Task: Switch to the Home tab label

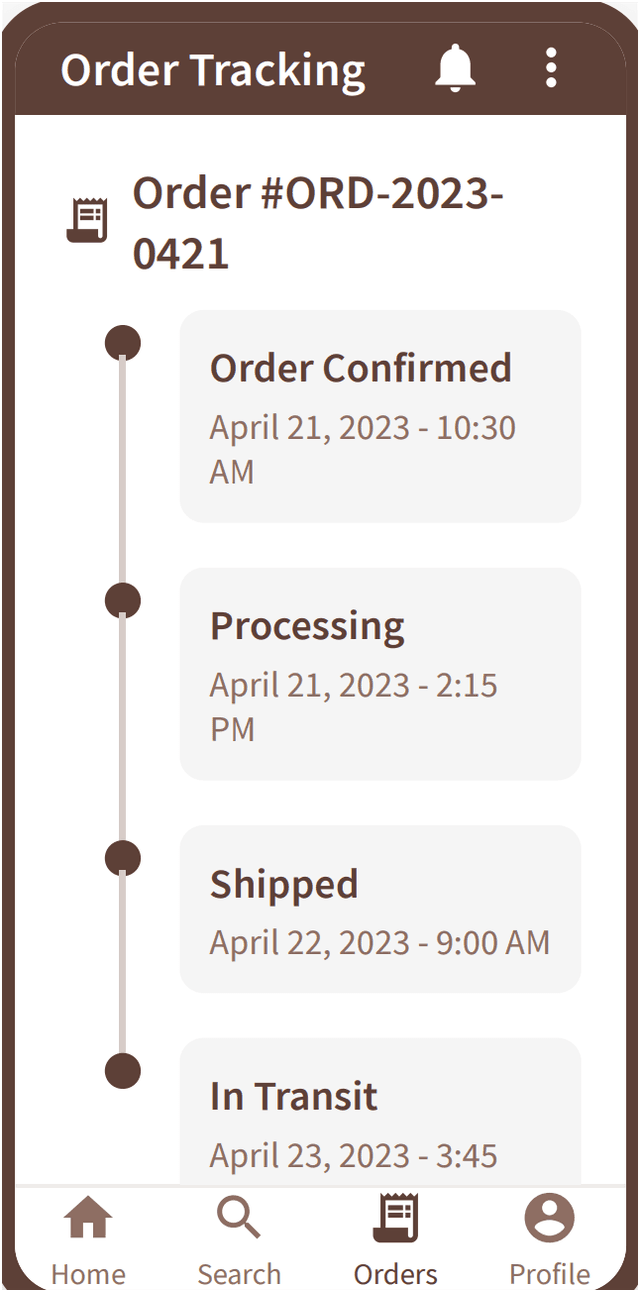Action: [x=88, y=1274]
